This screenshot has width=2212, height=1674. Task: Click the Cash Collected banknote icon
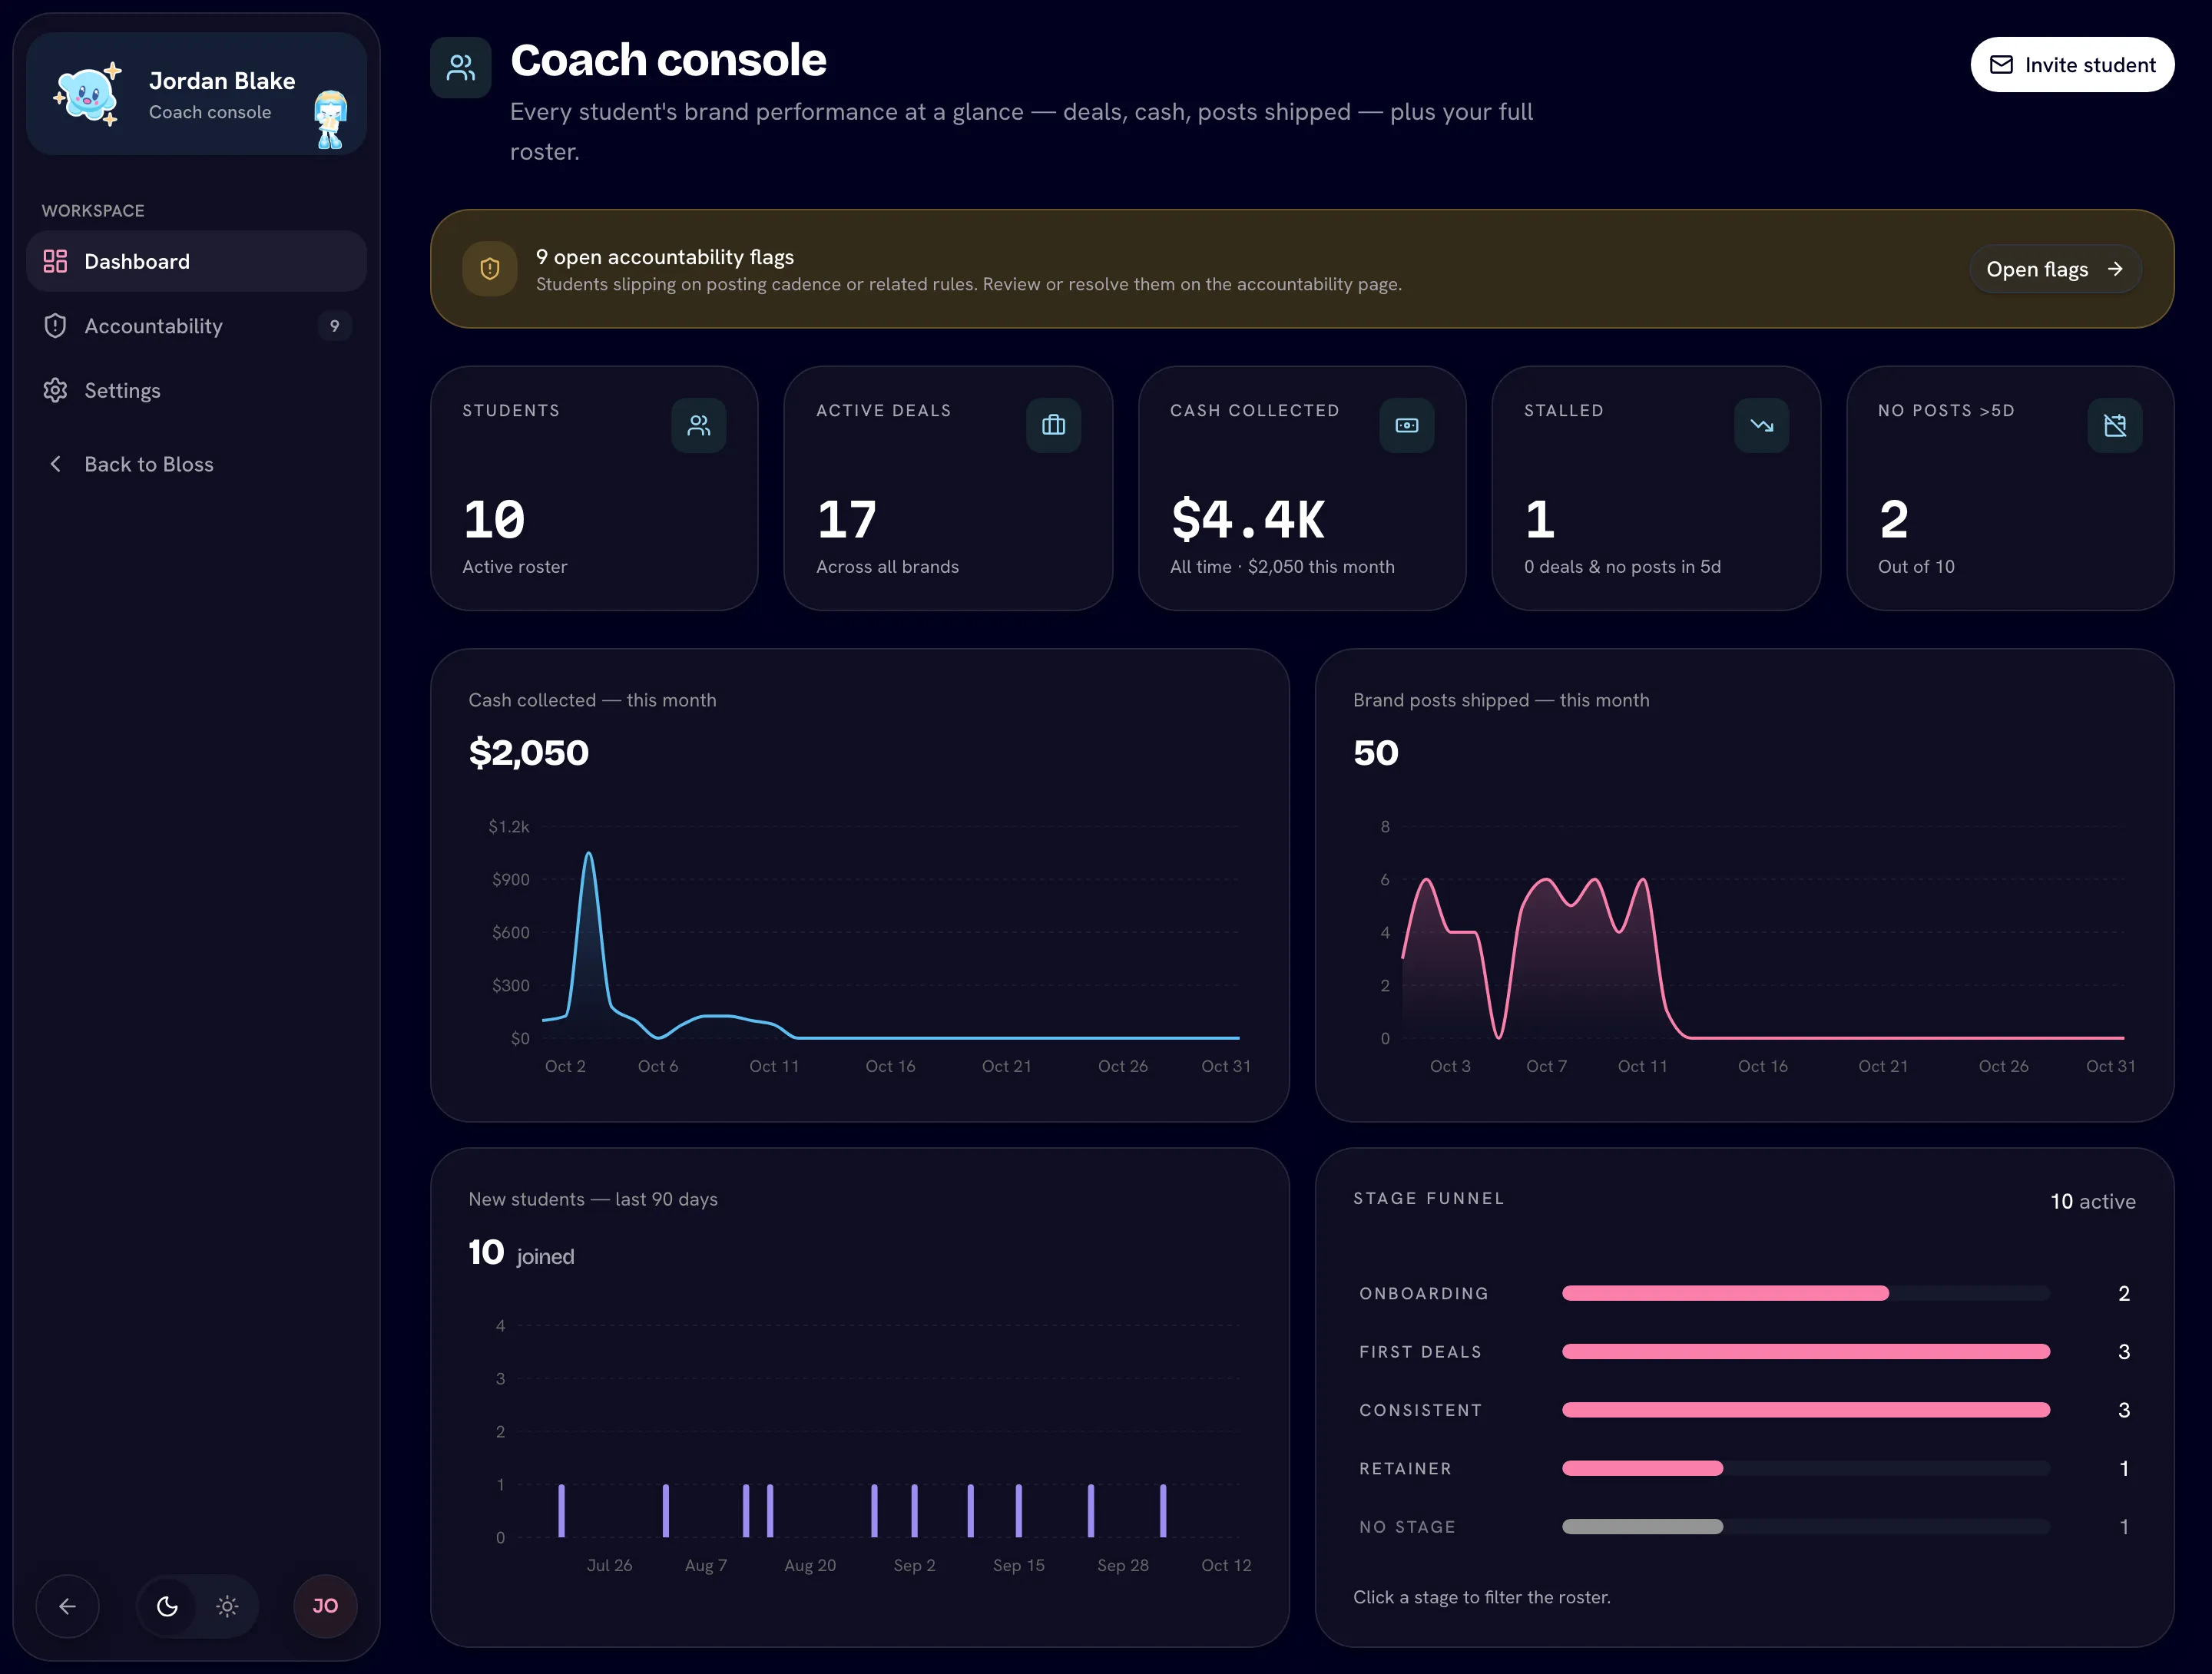[x=1407, y=425]
